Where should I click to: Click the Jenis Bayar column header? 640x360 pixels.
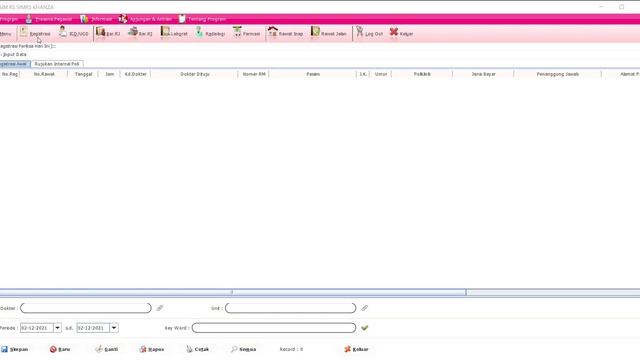click(483, 74)
